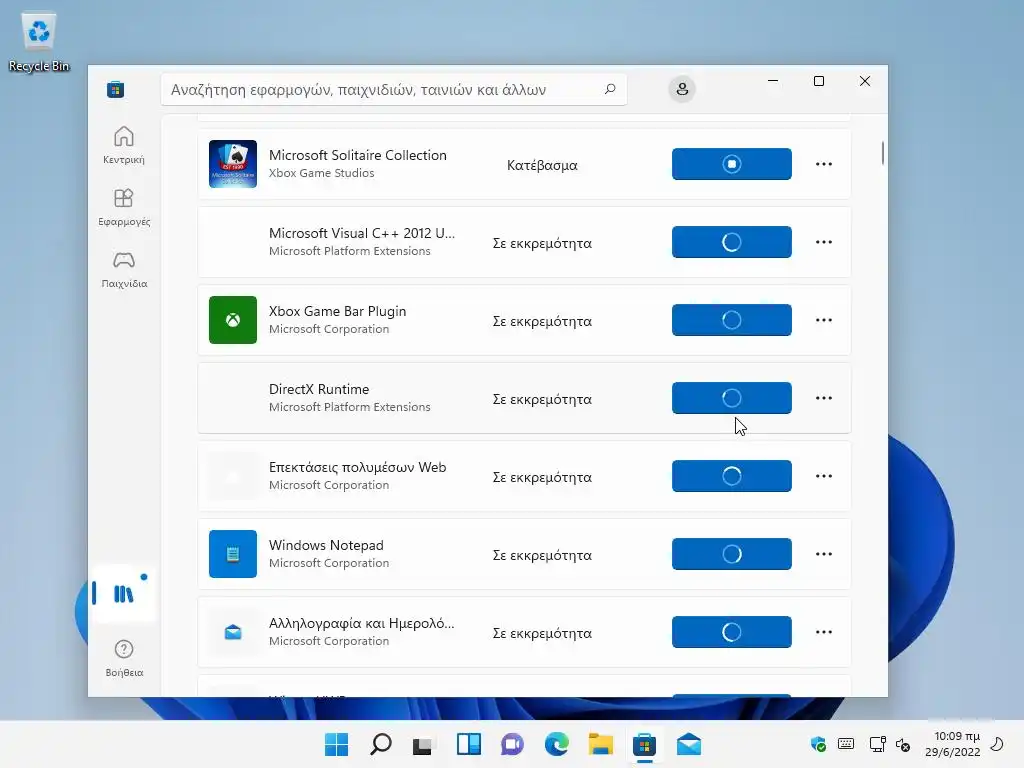Screen dimensions: 1024x768
Task: Open Chat from the taskbar
Action: coord(512,744)
